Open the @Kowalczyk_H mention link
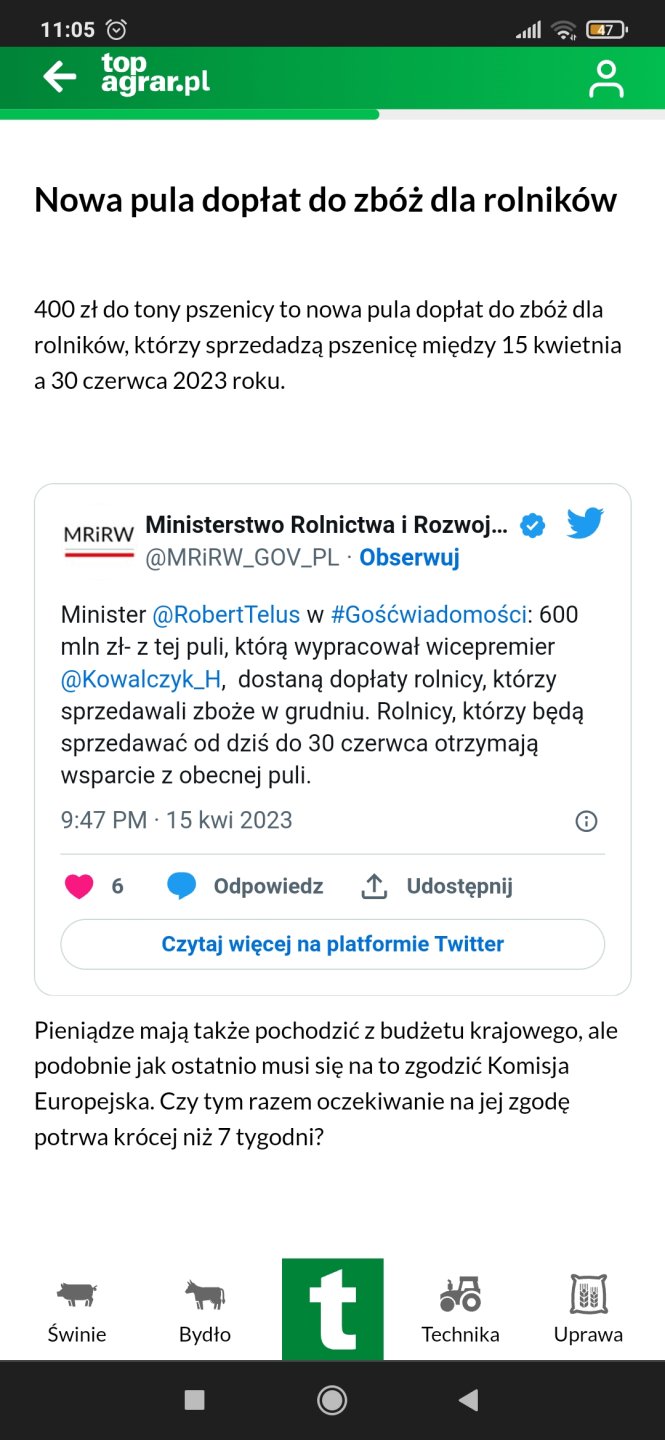This screenshot has width=665, height=1440. click(141, 680)
